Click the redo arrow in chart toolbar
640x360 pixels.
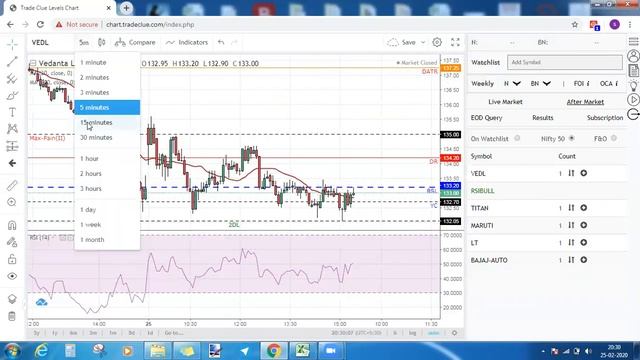(234, 42)
